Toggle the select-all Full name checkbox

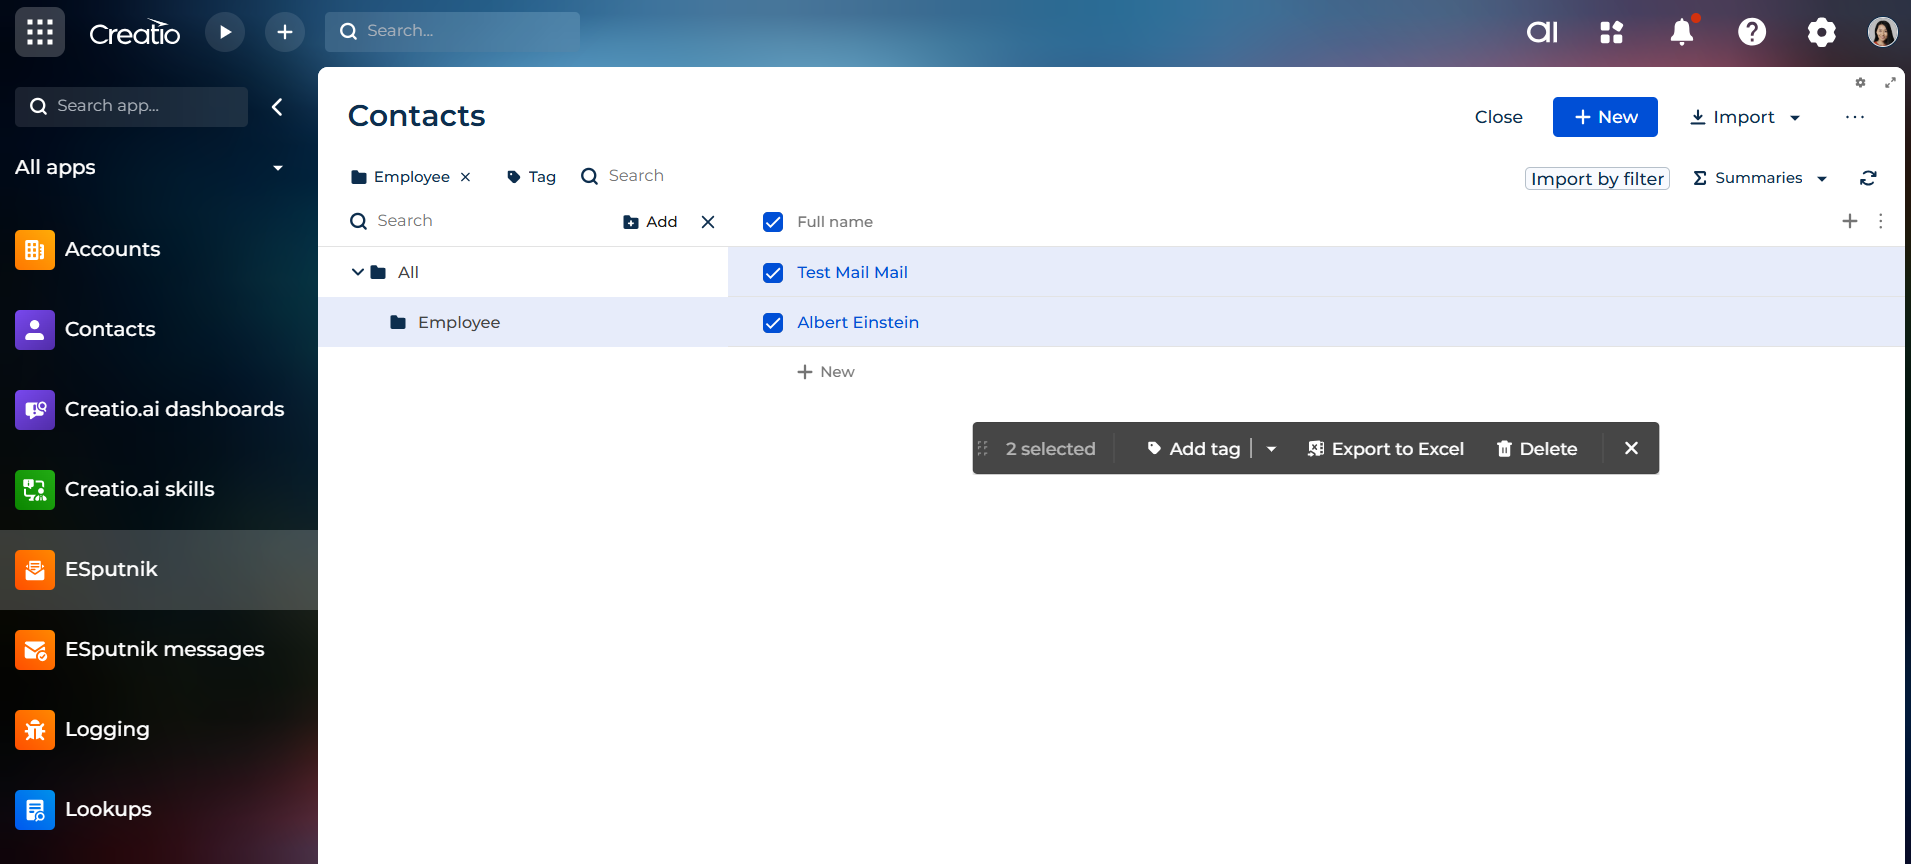[773, 222]
